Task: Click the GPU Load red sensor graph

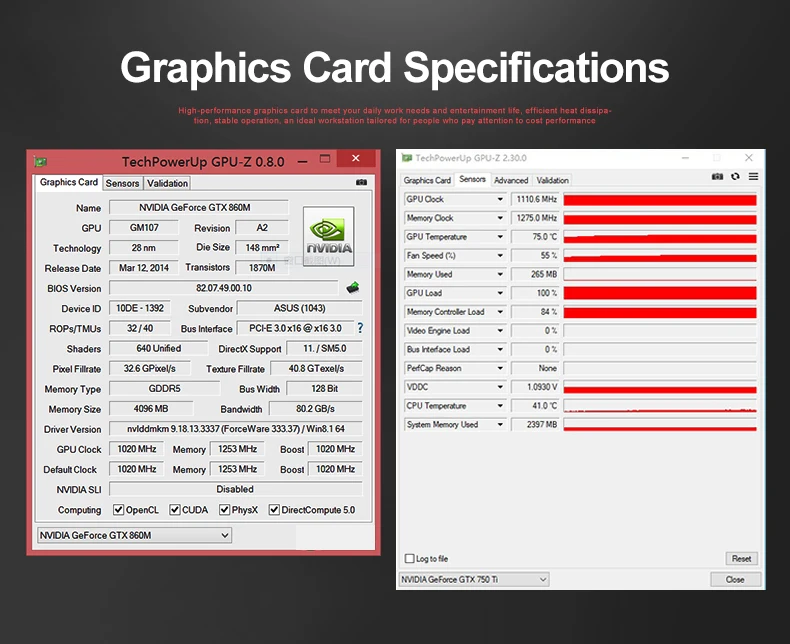Action: [660, 293]
